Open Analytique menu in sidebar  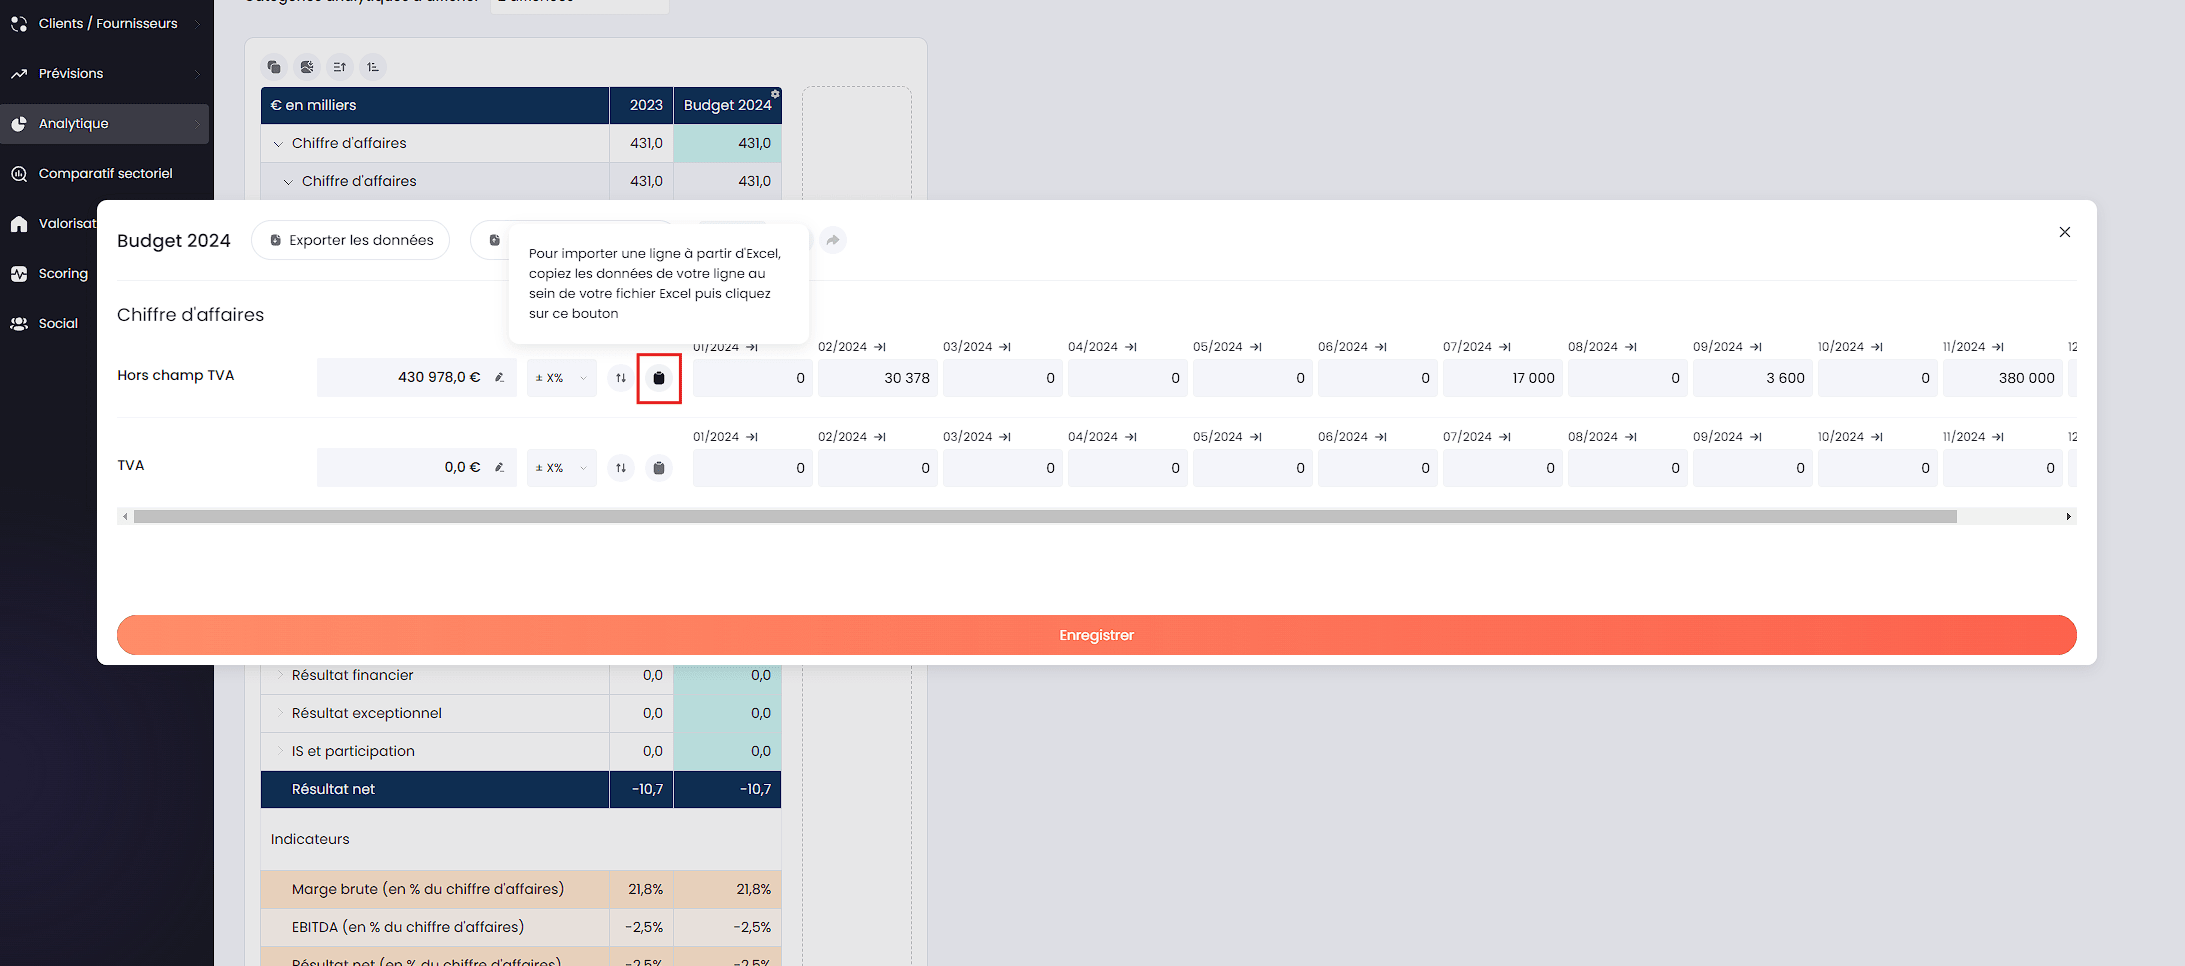pos(105,124)
